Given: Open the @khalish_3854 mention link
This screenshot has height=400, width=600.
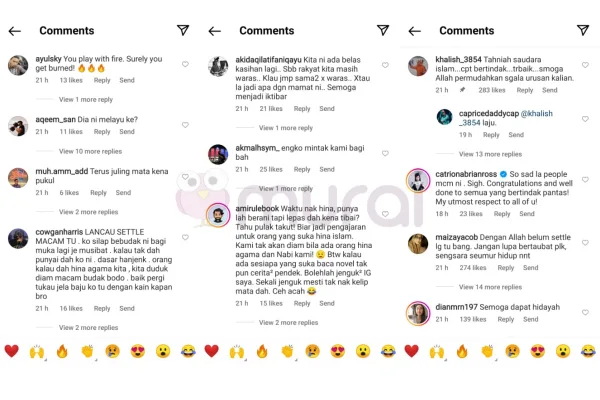Looking at the screenshot, I should 506,118.
